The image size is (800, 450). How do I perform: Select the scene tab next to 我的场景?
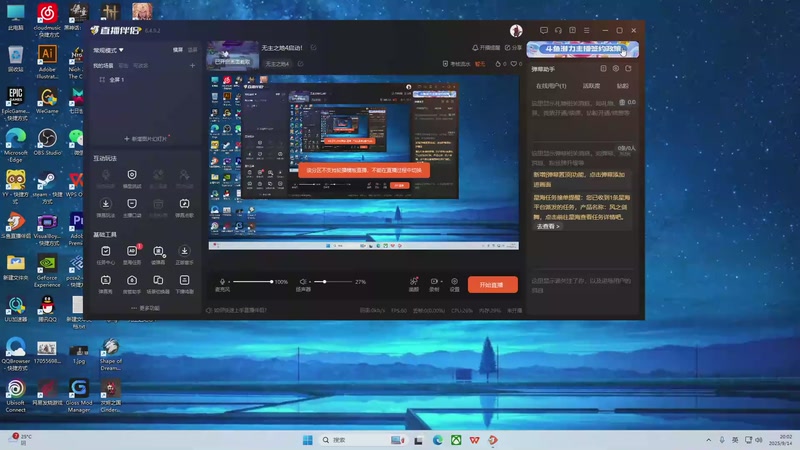pyautogui.click(x=123, y=65)
